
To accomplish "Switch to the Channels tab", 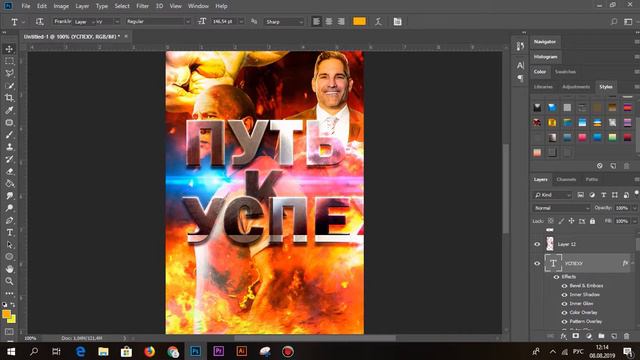I will (566, 180).
